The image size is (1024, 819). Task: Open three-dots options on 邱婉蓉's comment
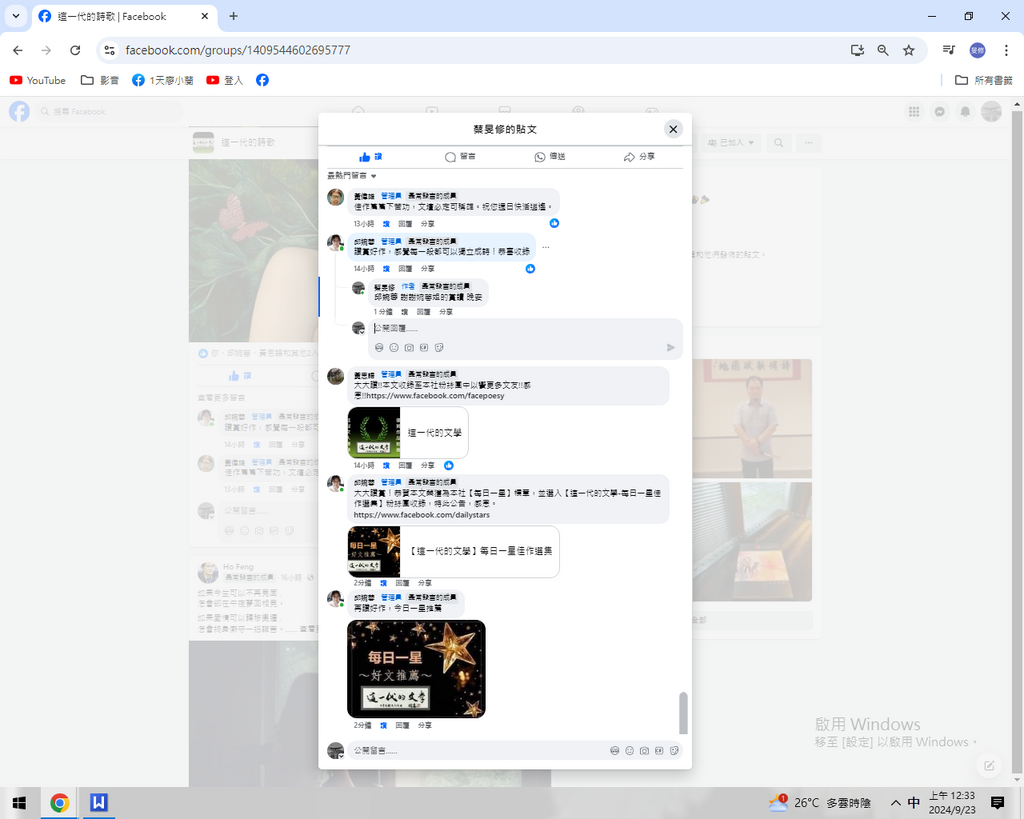(x=545, y=247)
